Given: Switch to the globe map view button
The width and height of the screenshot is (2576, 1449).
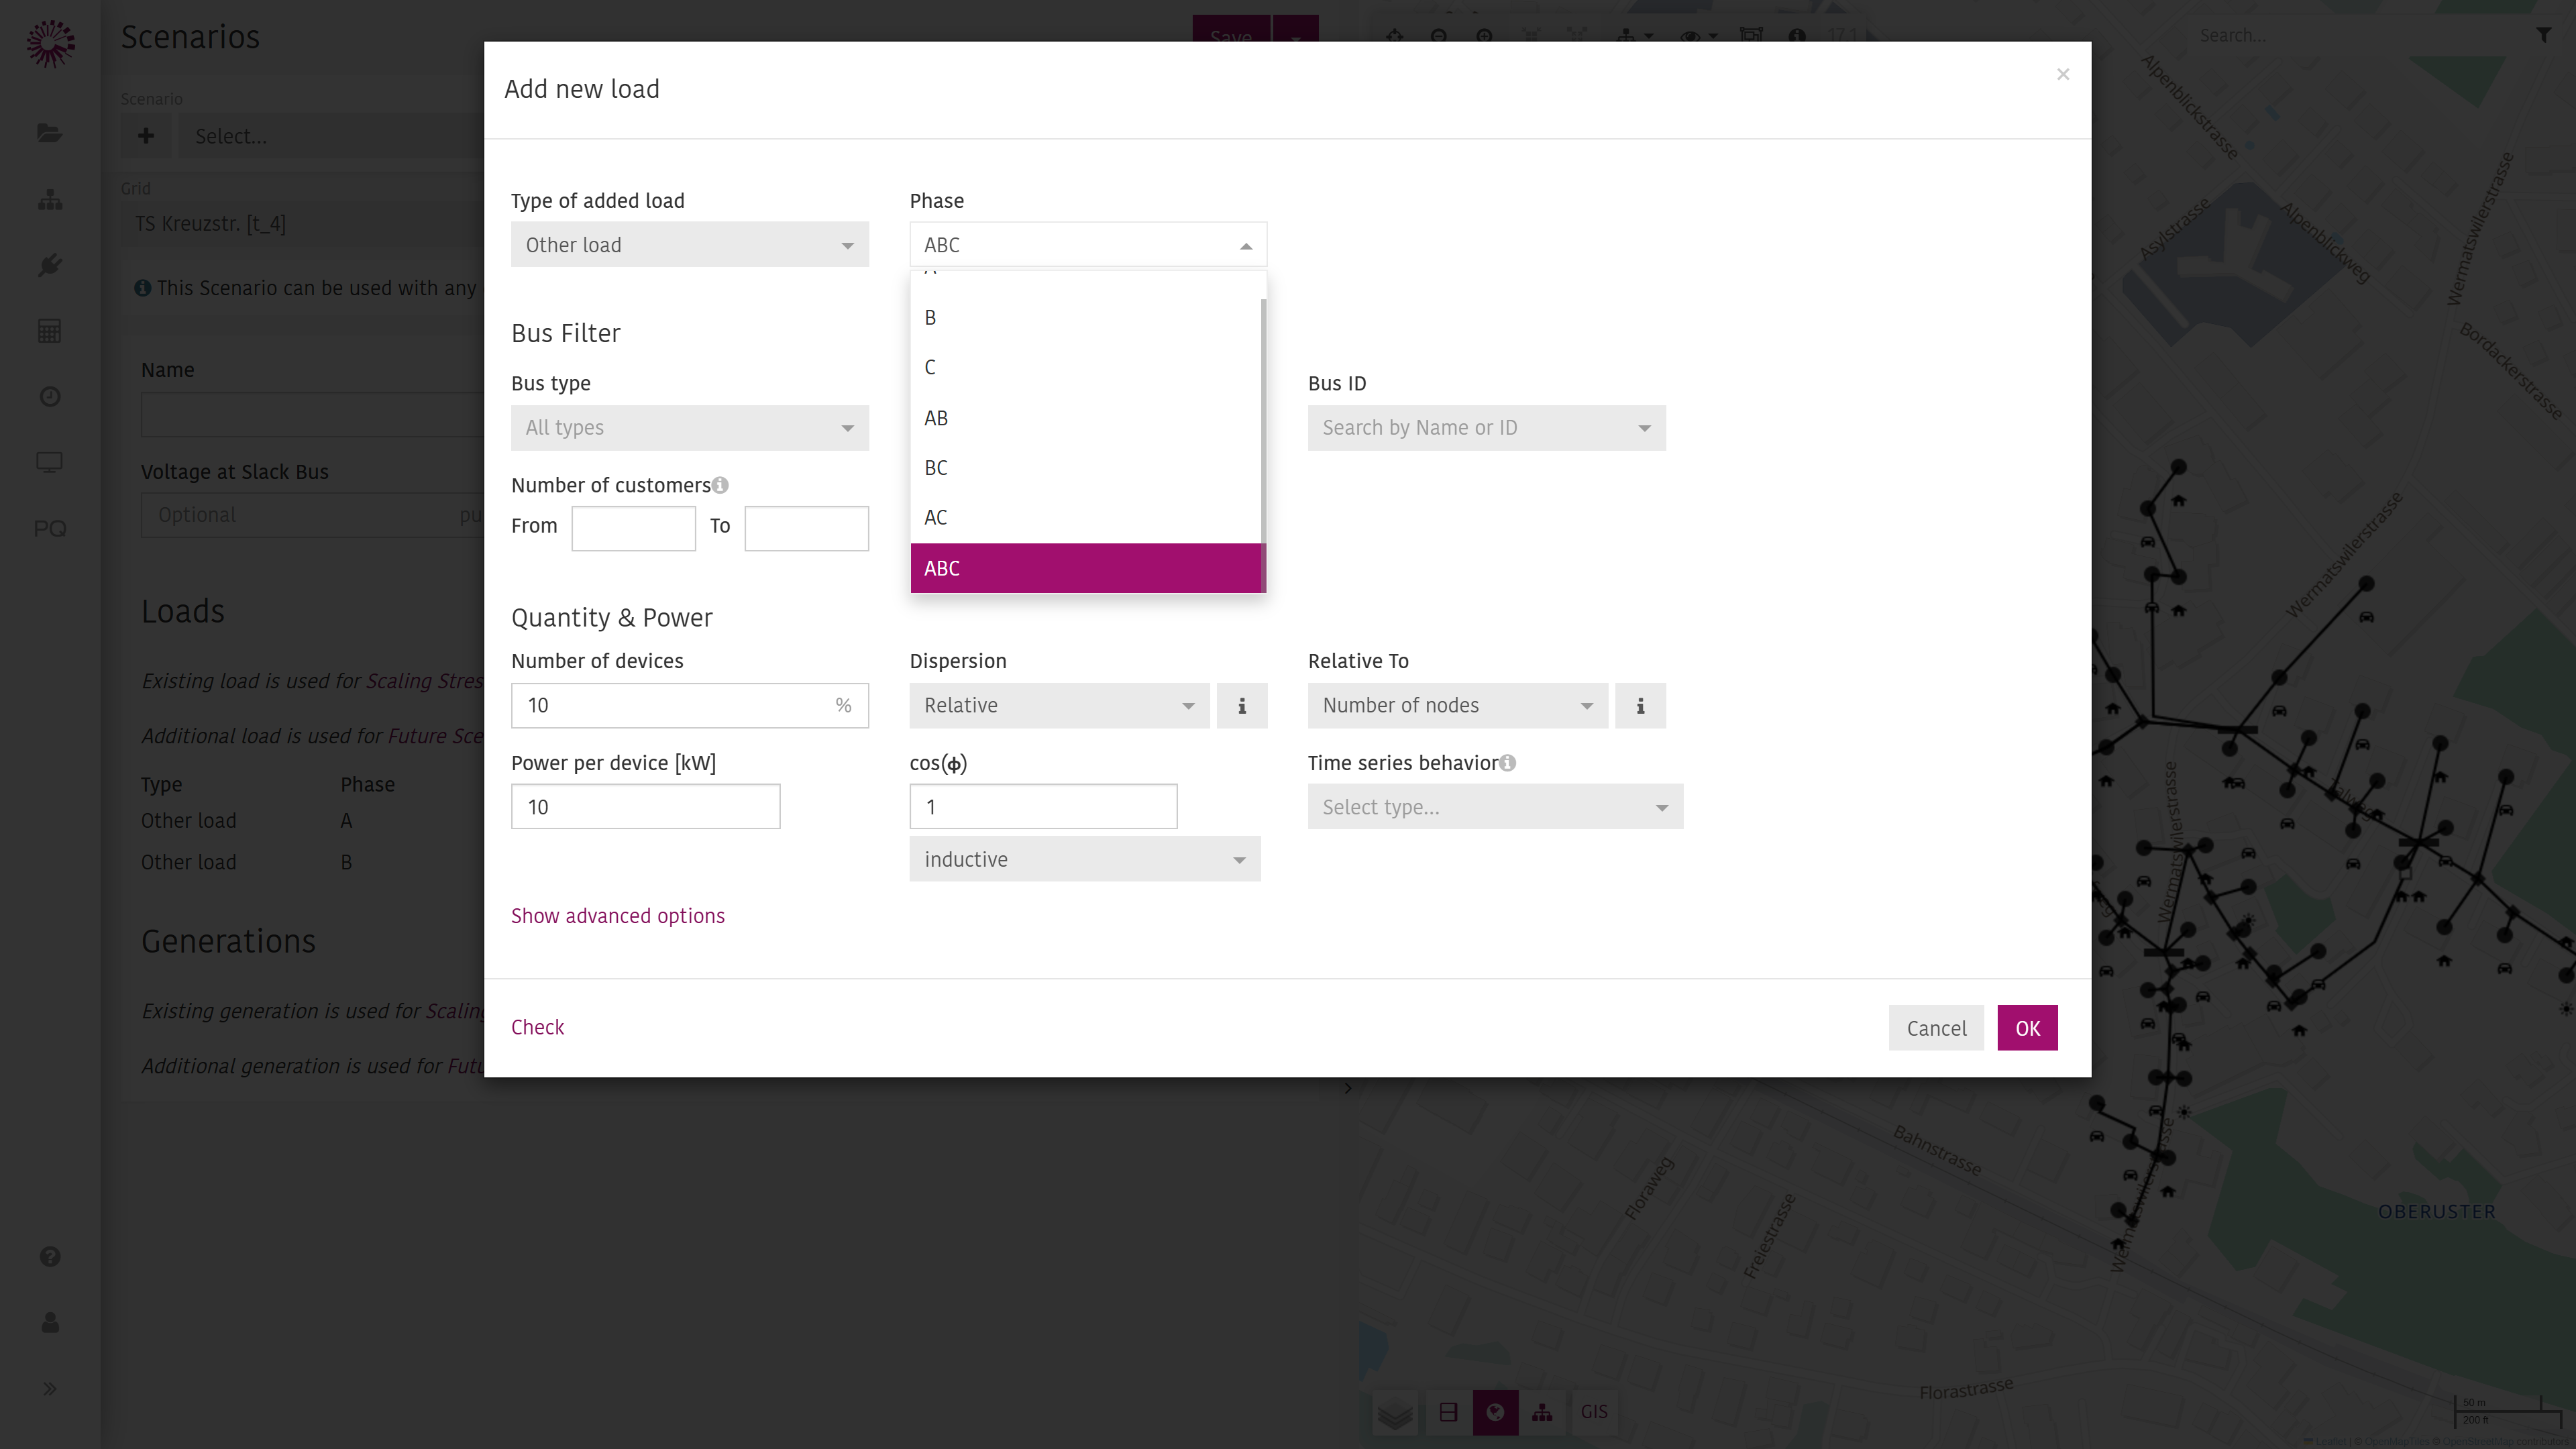Looking at the screenshot, I should (x=1495, y=1413).
